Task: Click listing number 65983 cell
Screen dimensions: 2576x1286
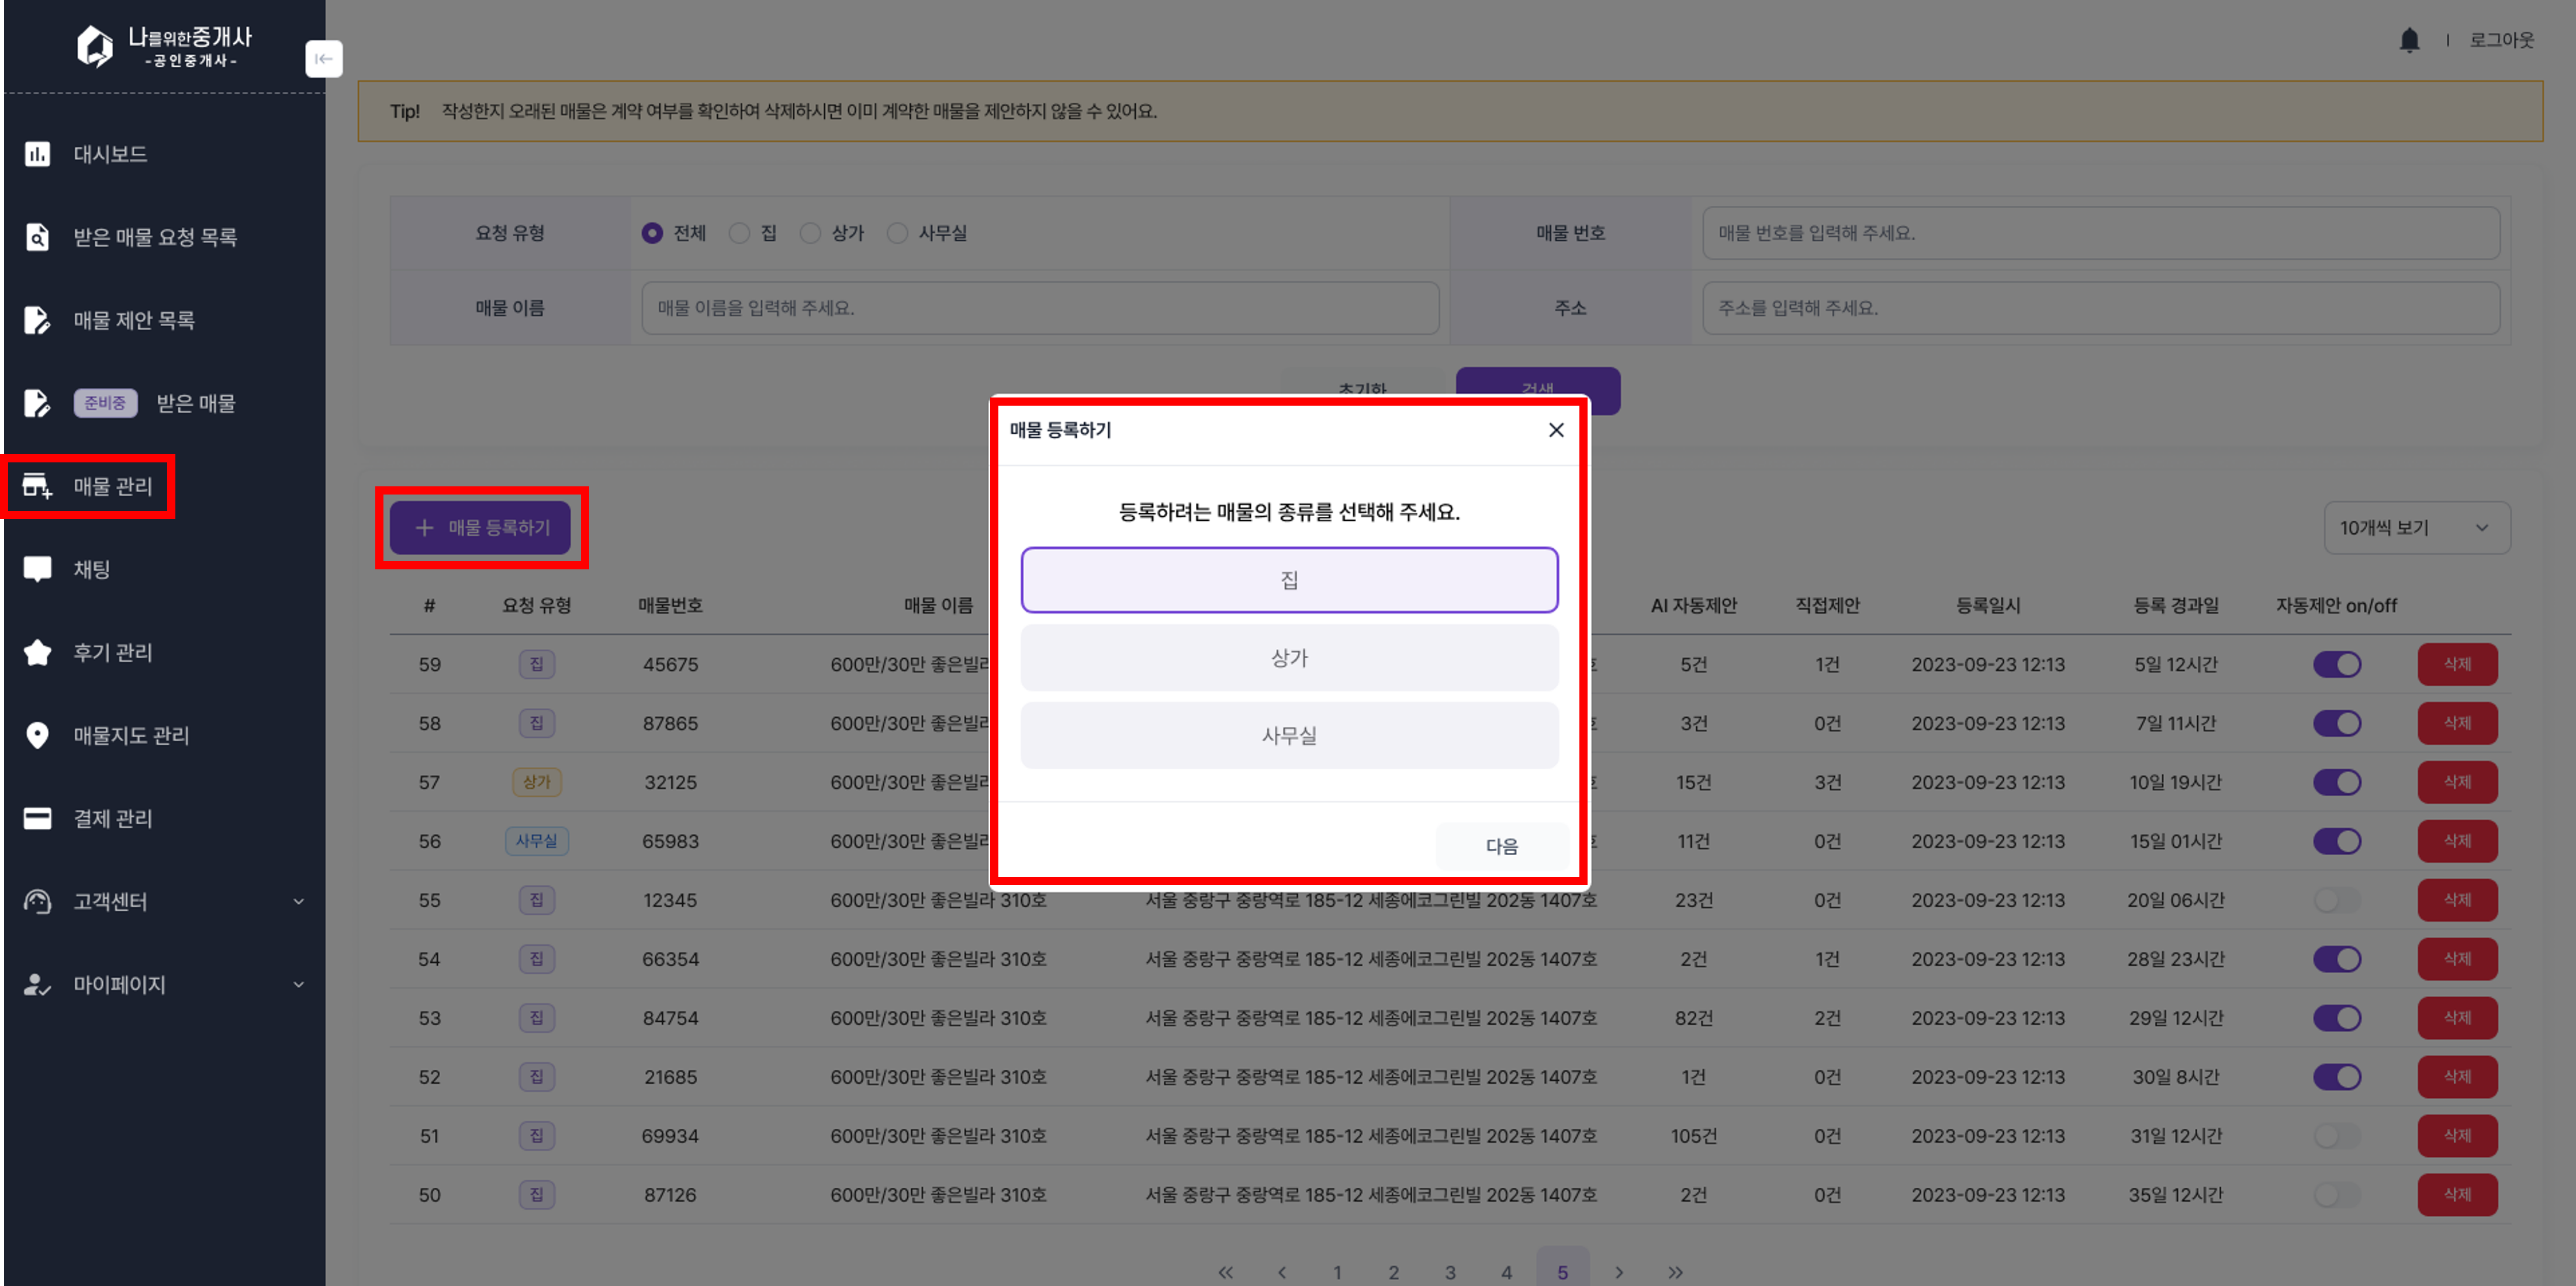Action: [670, 841]
